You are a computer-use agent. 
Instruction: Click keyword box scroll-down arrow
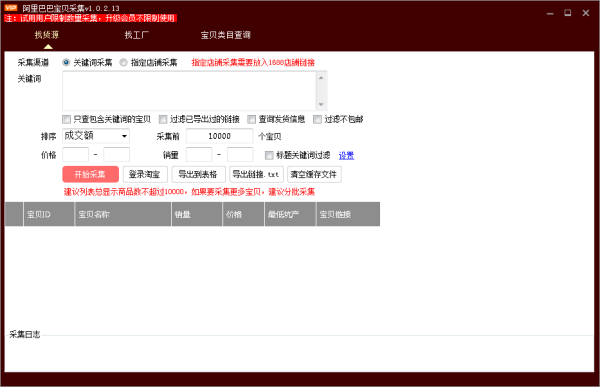click(x=321, y=104)
